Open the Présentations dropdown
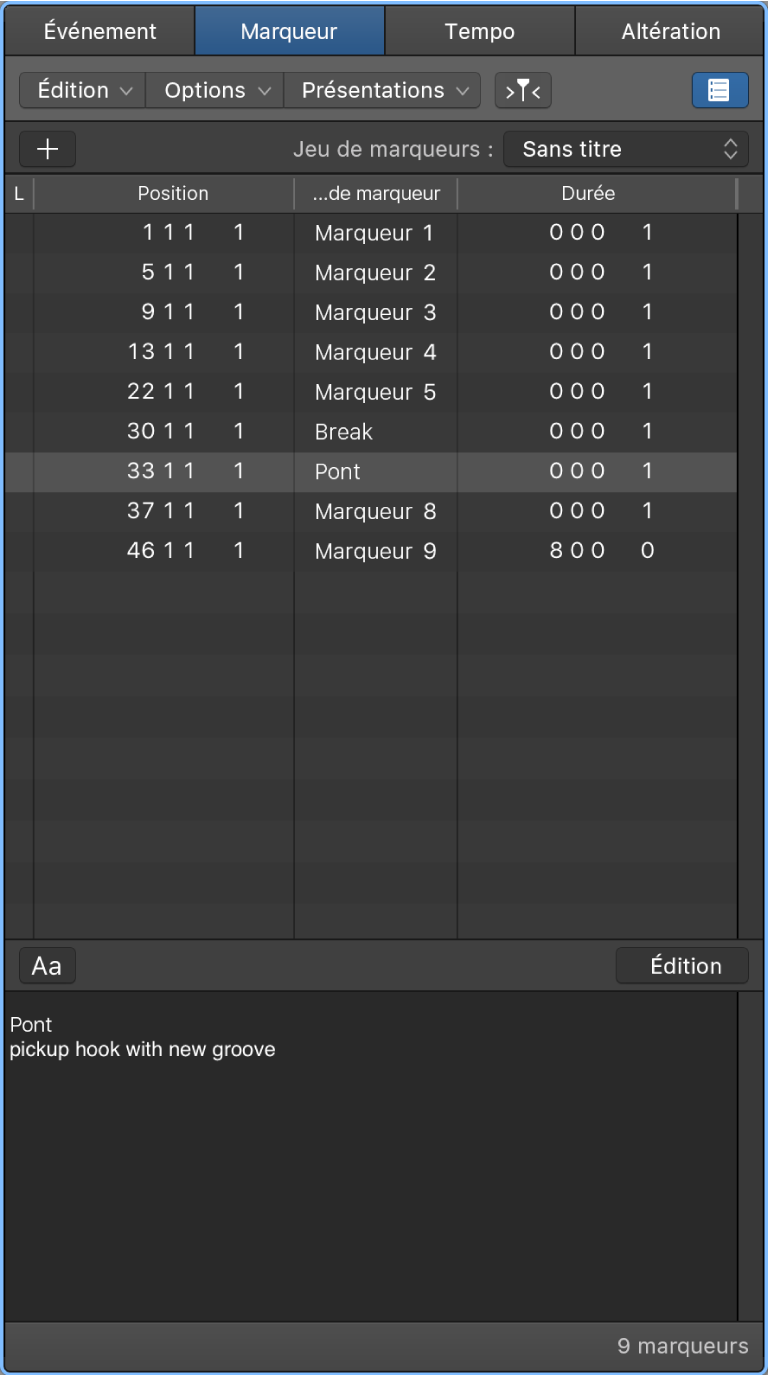769x1375 pixels. pyautogui.click(x=383, y=90)
